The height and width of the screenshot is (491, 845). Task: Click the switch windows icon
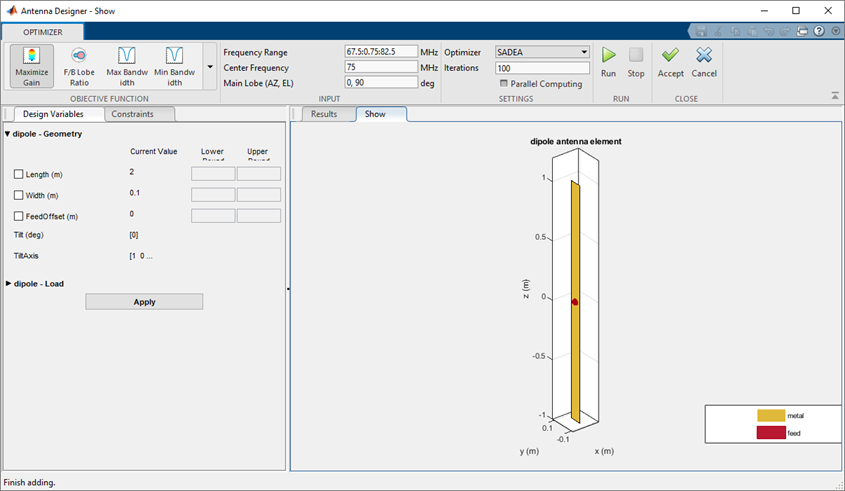802,31
